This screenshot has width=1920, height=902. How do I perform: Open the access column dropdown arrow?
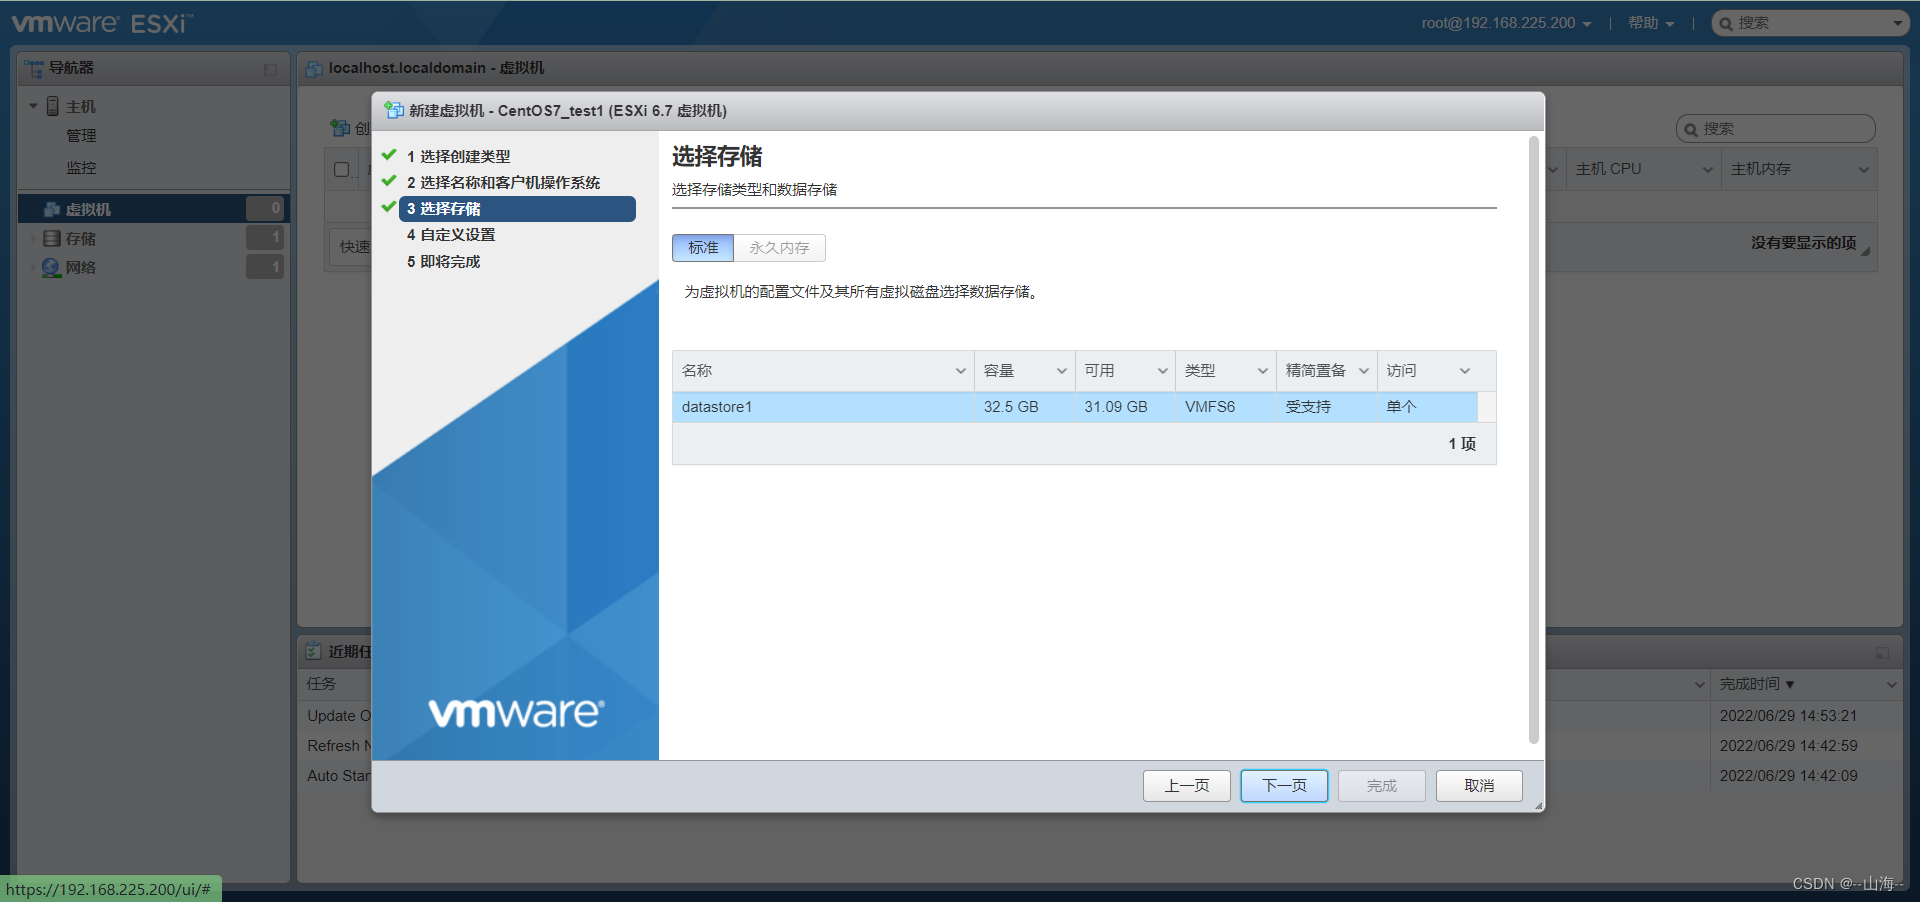[x=1465, y=371]
